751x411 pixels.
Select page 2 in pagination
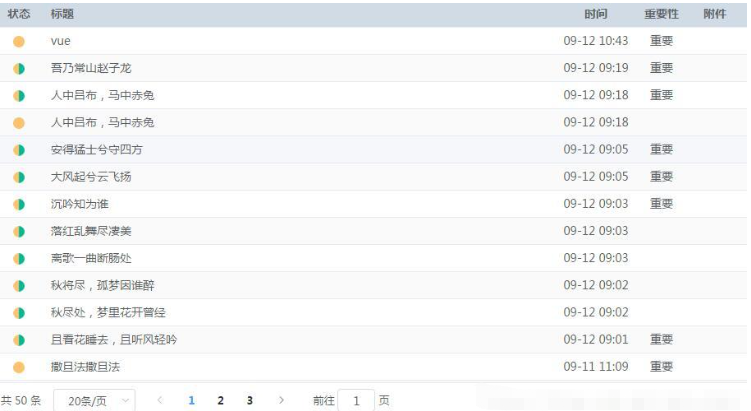pos(220,400)
